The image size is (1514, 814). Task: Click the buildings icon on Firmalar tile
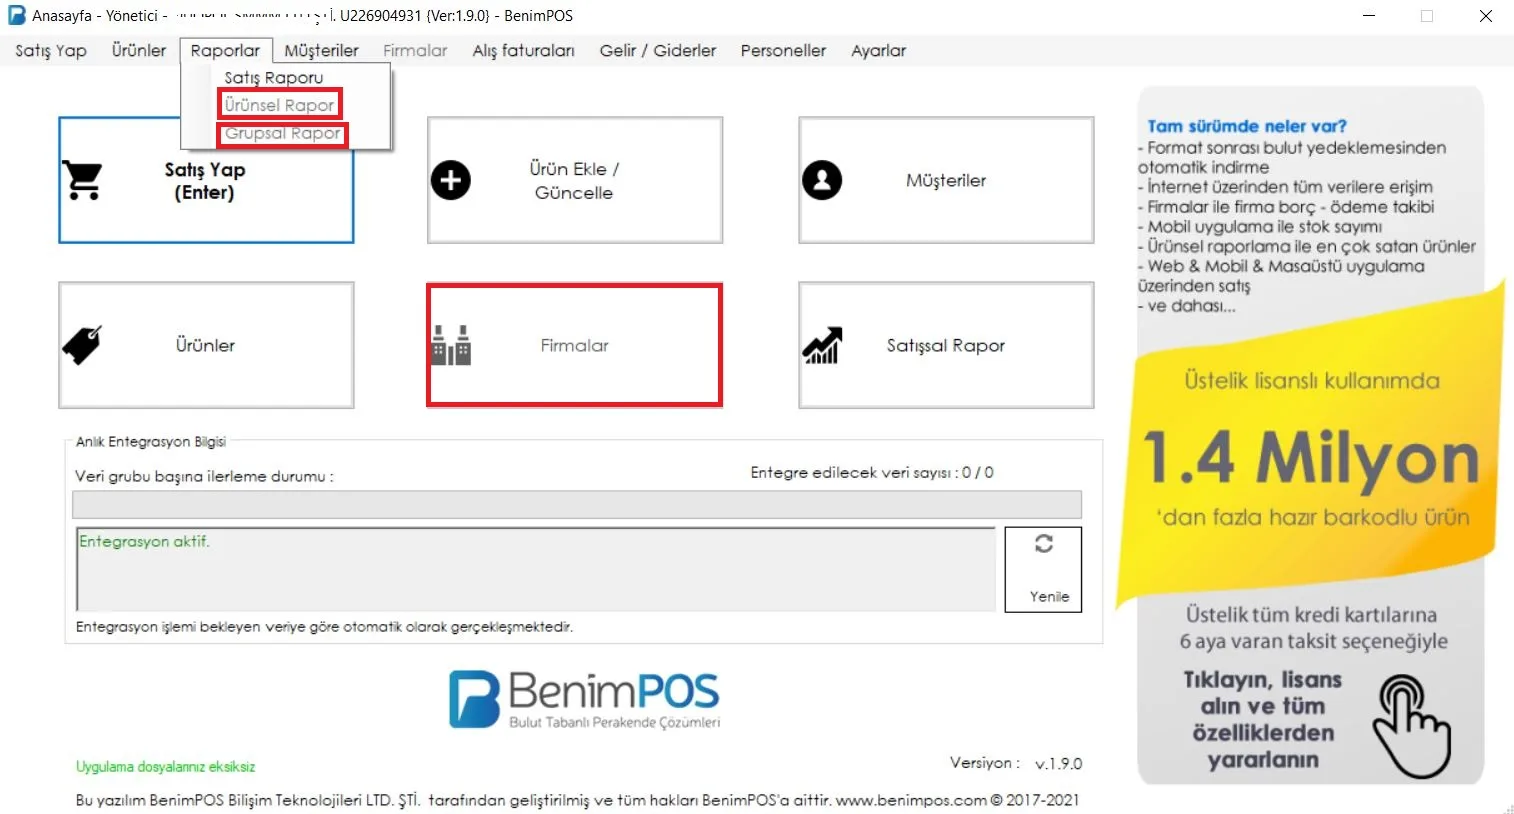pyautogui.click(x=451, y=345)
